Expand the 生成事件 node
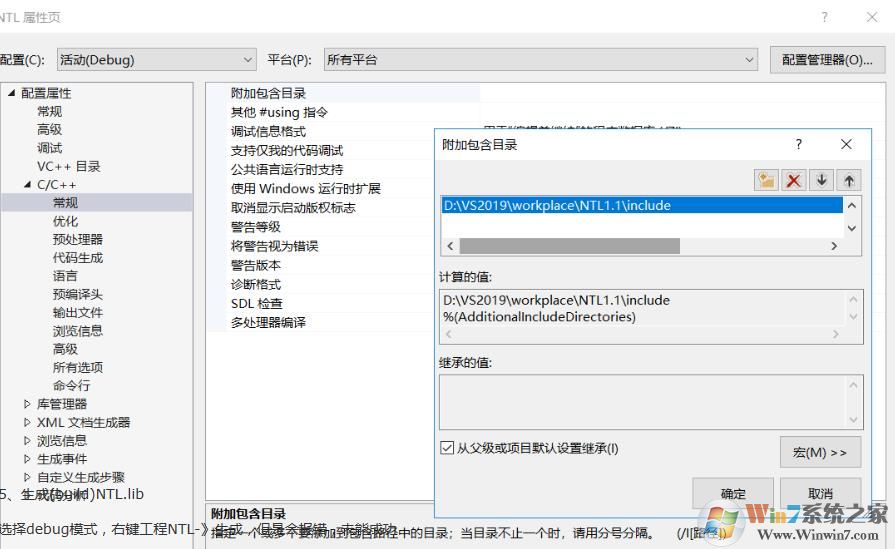This screenshot has height=549, width=895. [x=27, y=459]
